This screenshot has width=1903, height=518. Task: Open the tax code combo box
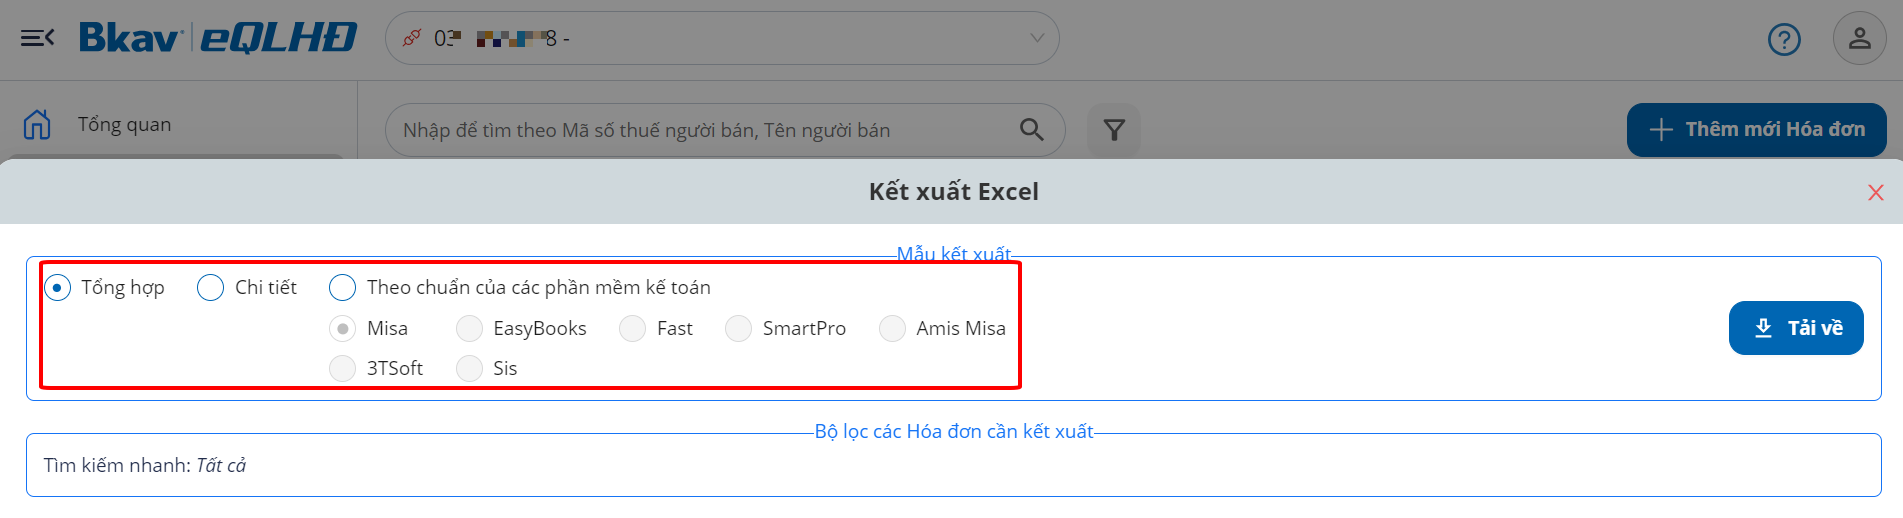coord(722,38)
